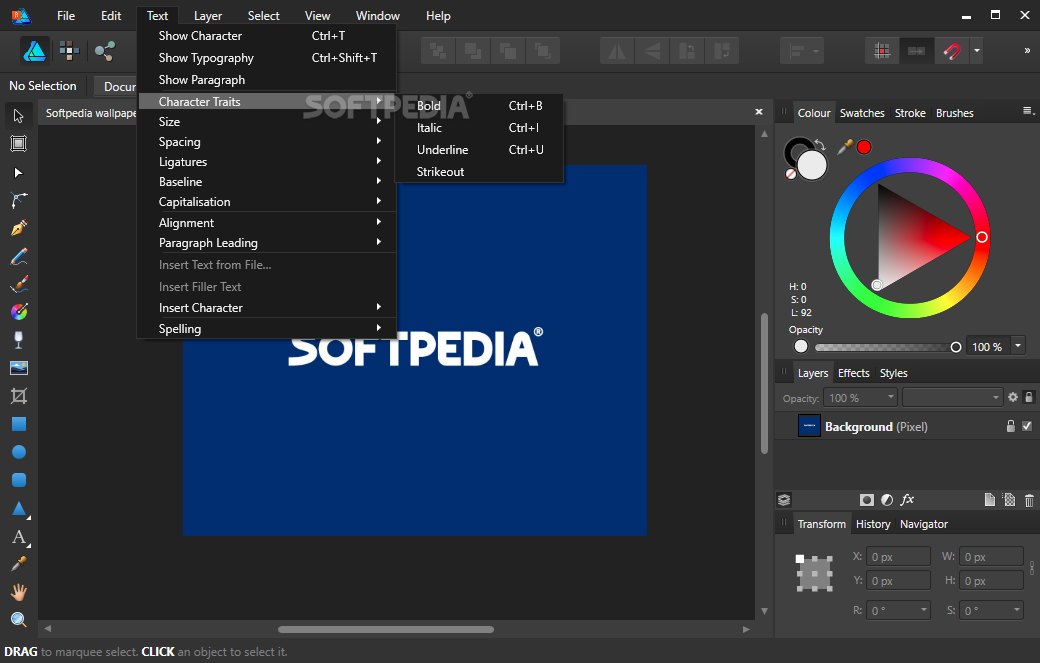Image resolution: width=1040 pixels, height=663 pixels.
Task: Set no fill using the none swatch
Action: (791, 174)
